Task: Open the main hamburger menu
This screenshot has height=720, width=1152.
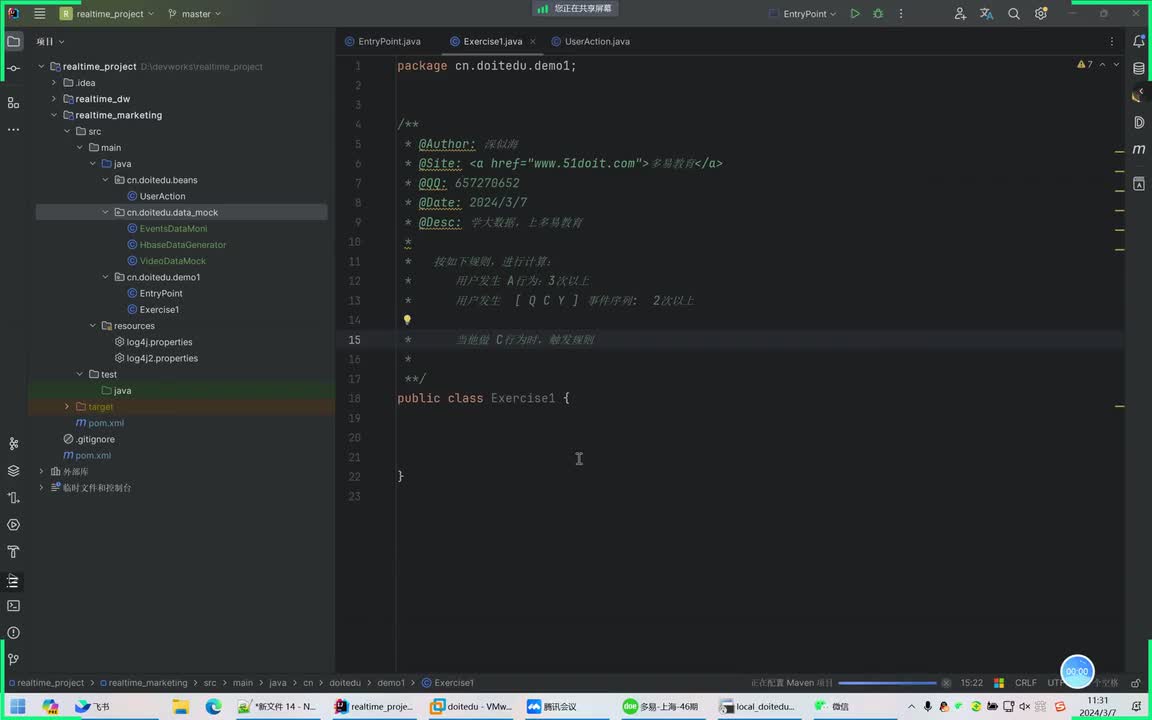Action: [40, 13]
